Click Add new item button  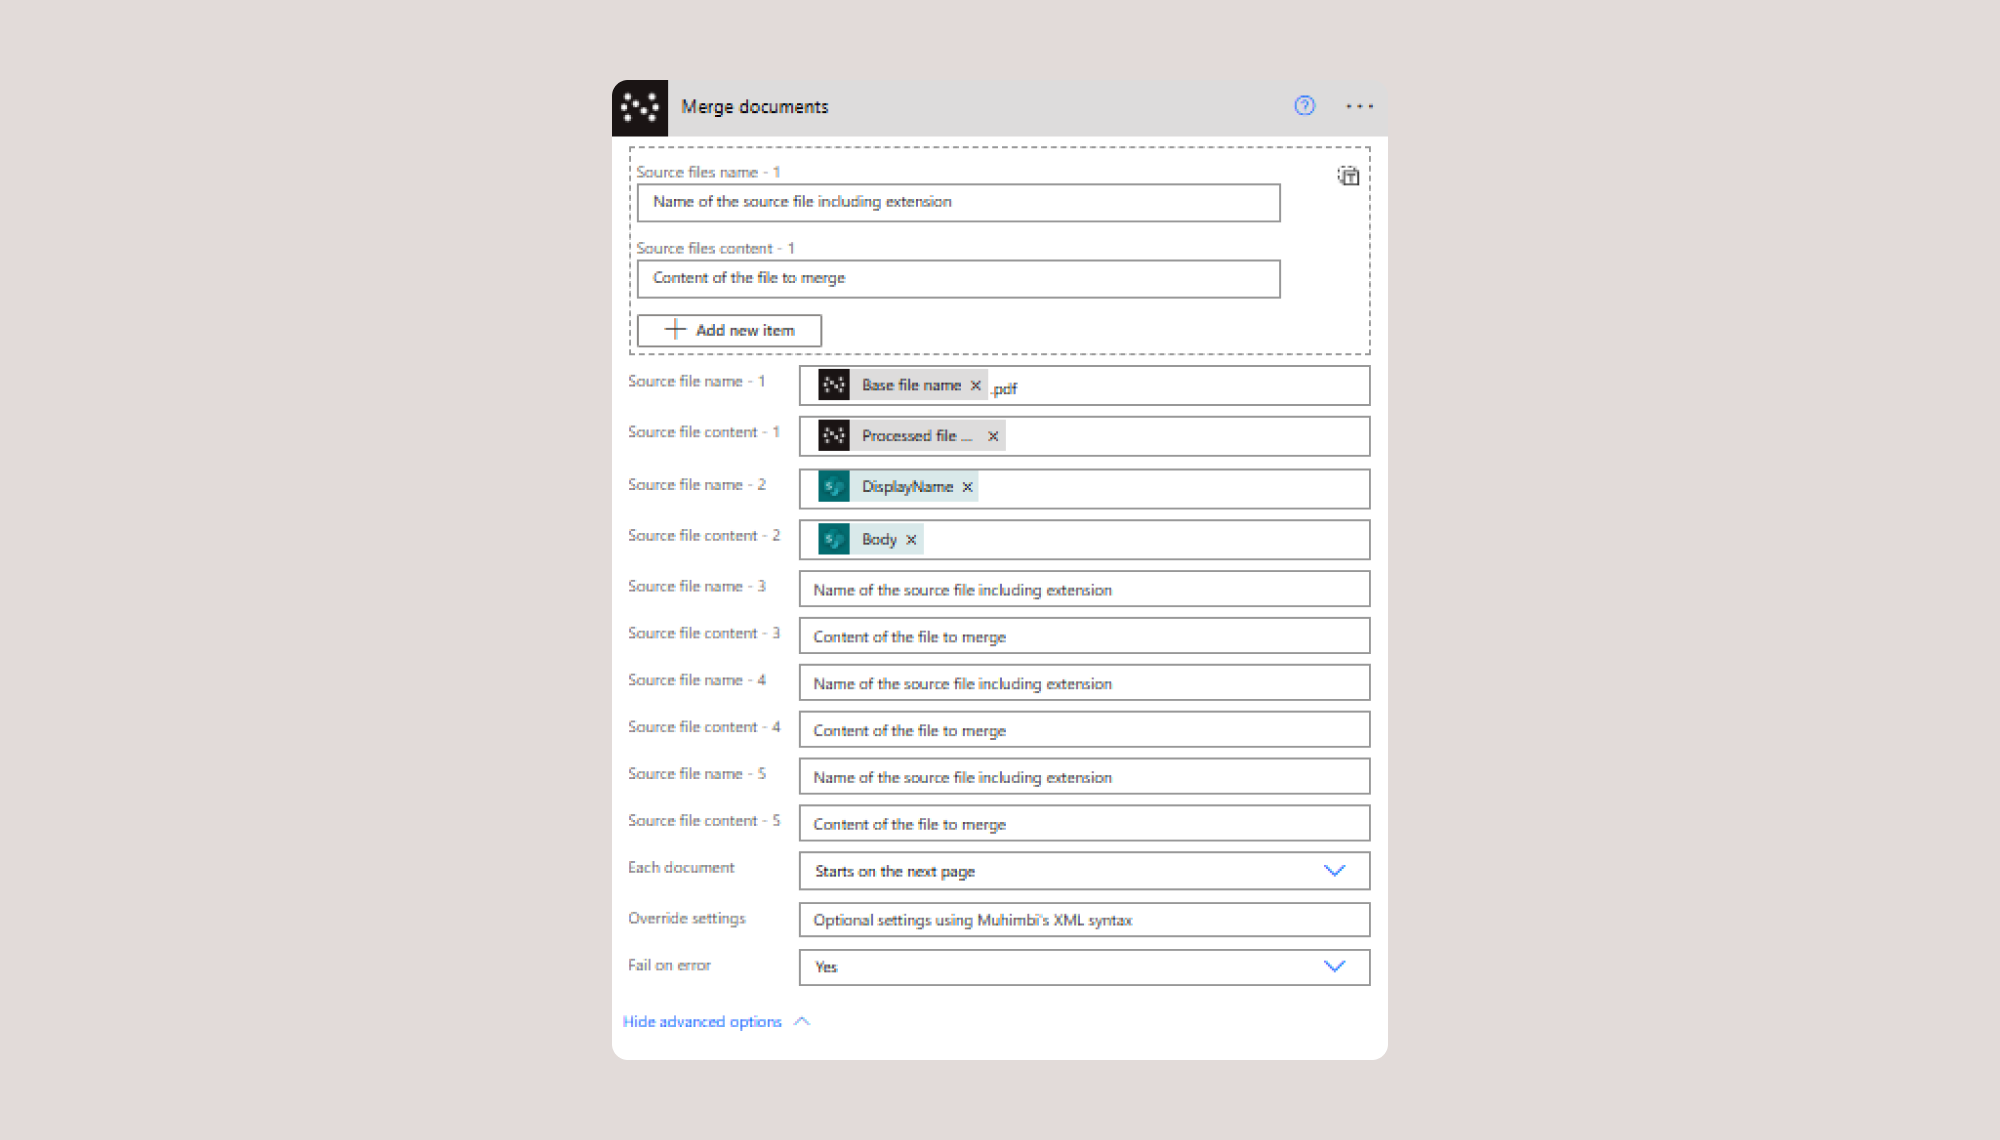(x=729, y=331)
